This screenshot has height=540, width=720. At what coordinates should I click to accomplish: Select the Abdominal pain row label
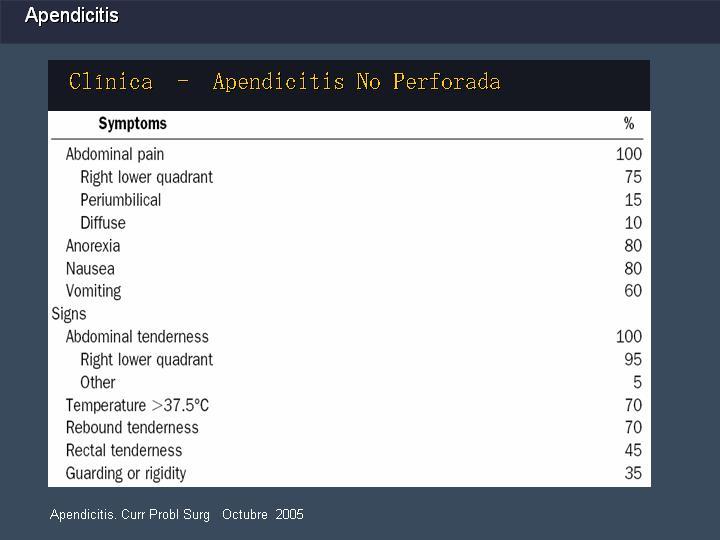[115, 154]
